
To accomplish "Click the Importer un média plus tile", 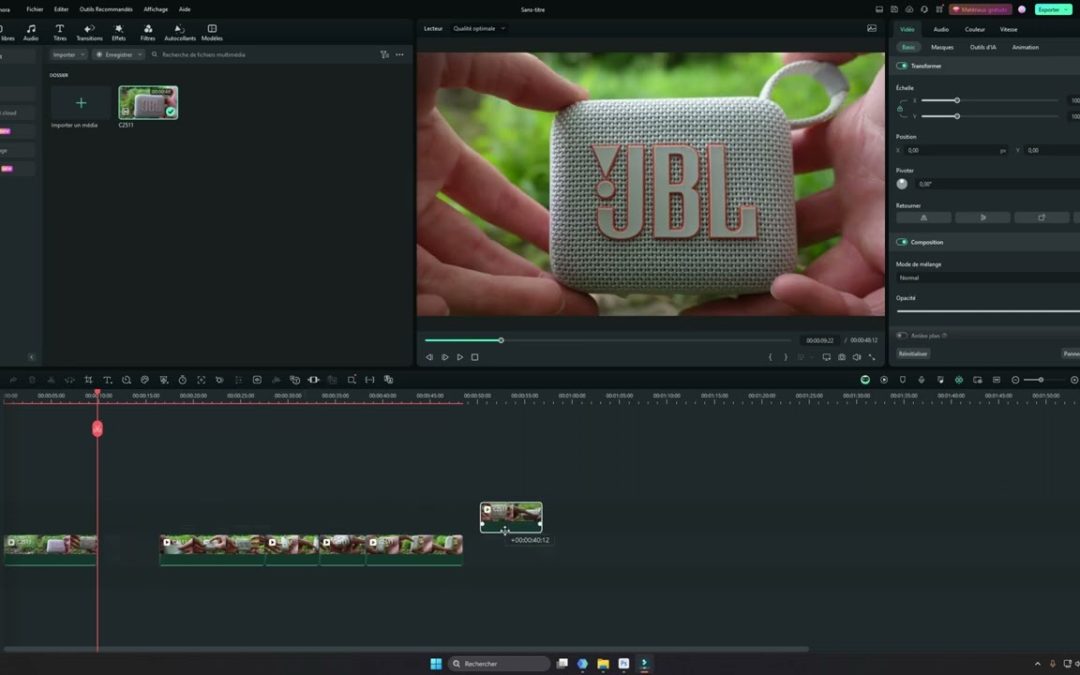I will 81,103.
